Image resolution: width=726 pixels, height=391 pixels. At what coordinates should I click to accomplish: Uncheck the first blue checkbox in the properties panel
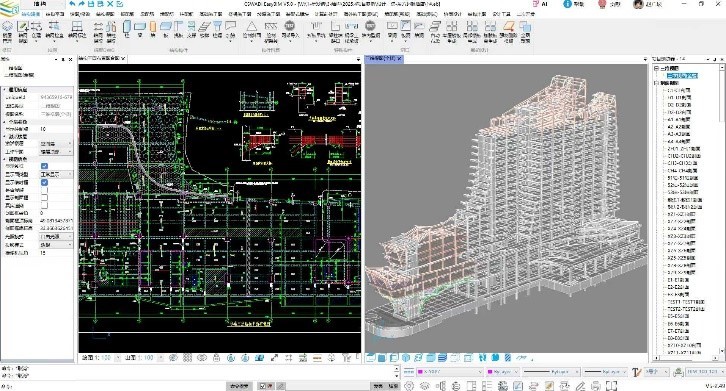point(44,166)
